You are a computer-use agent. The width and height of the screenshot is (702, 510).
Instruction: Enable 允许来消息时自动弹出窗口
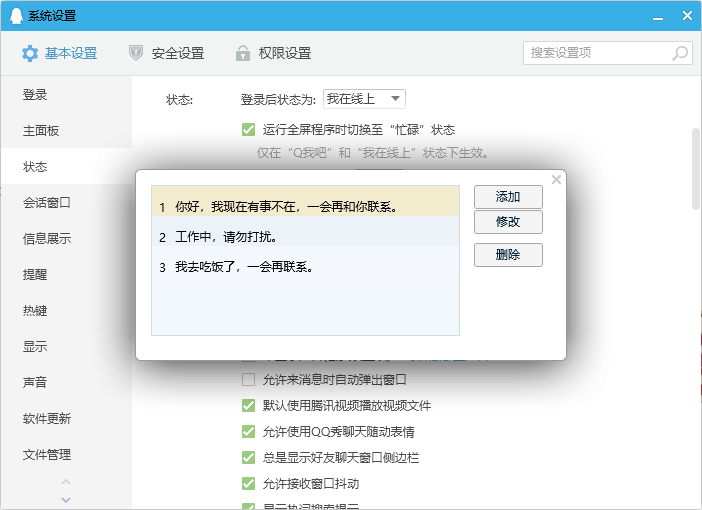249,380
